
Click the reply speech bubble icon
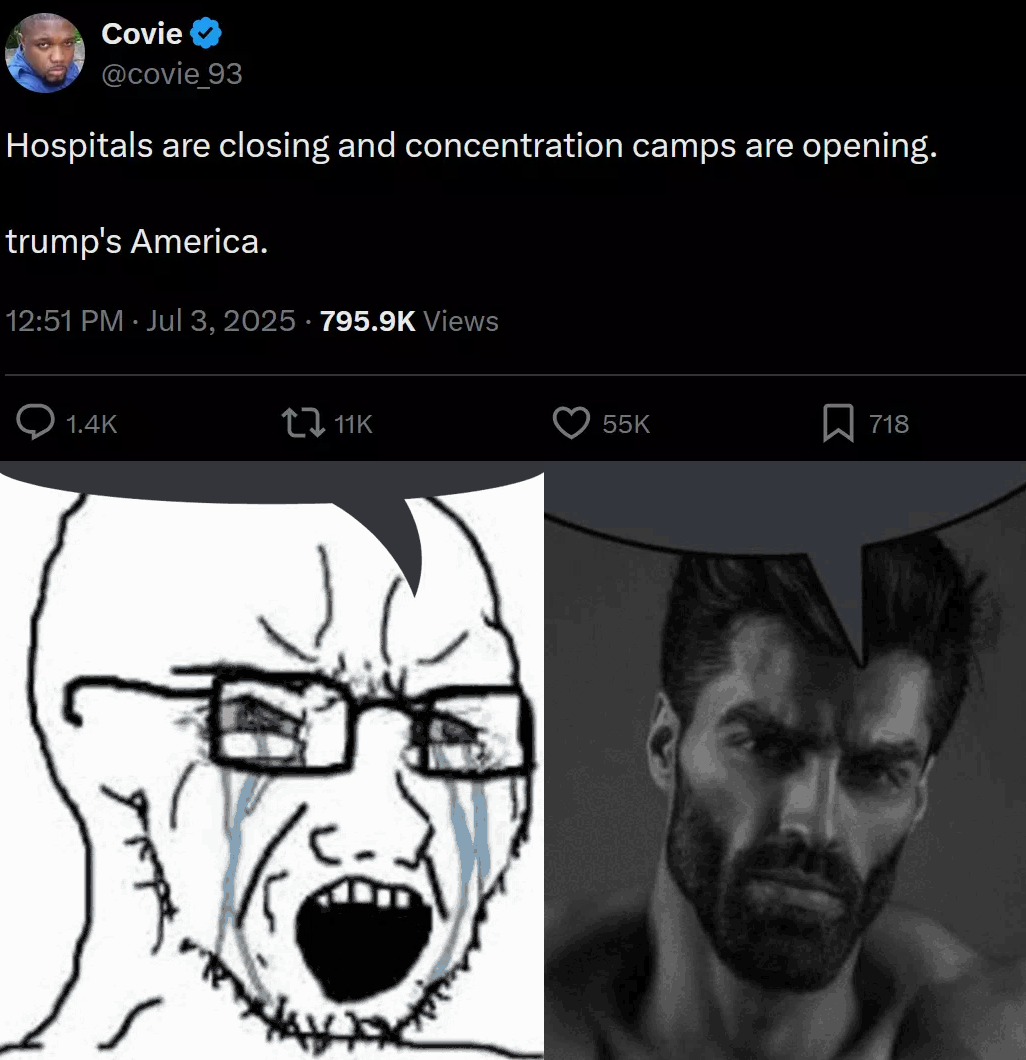[x=36, y=423]
